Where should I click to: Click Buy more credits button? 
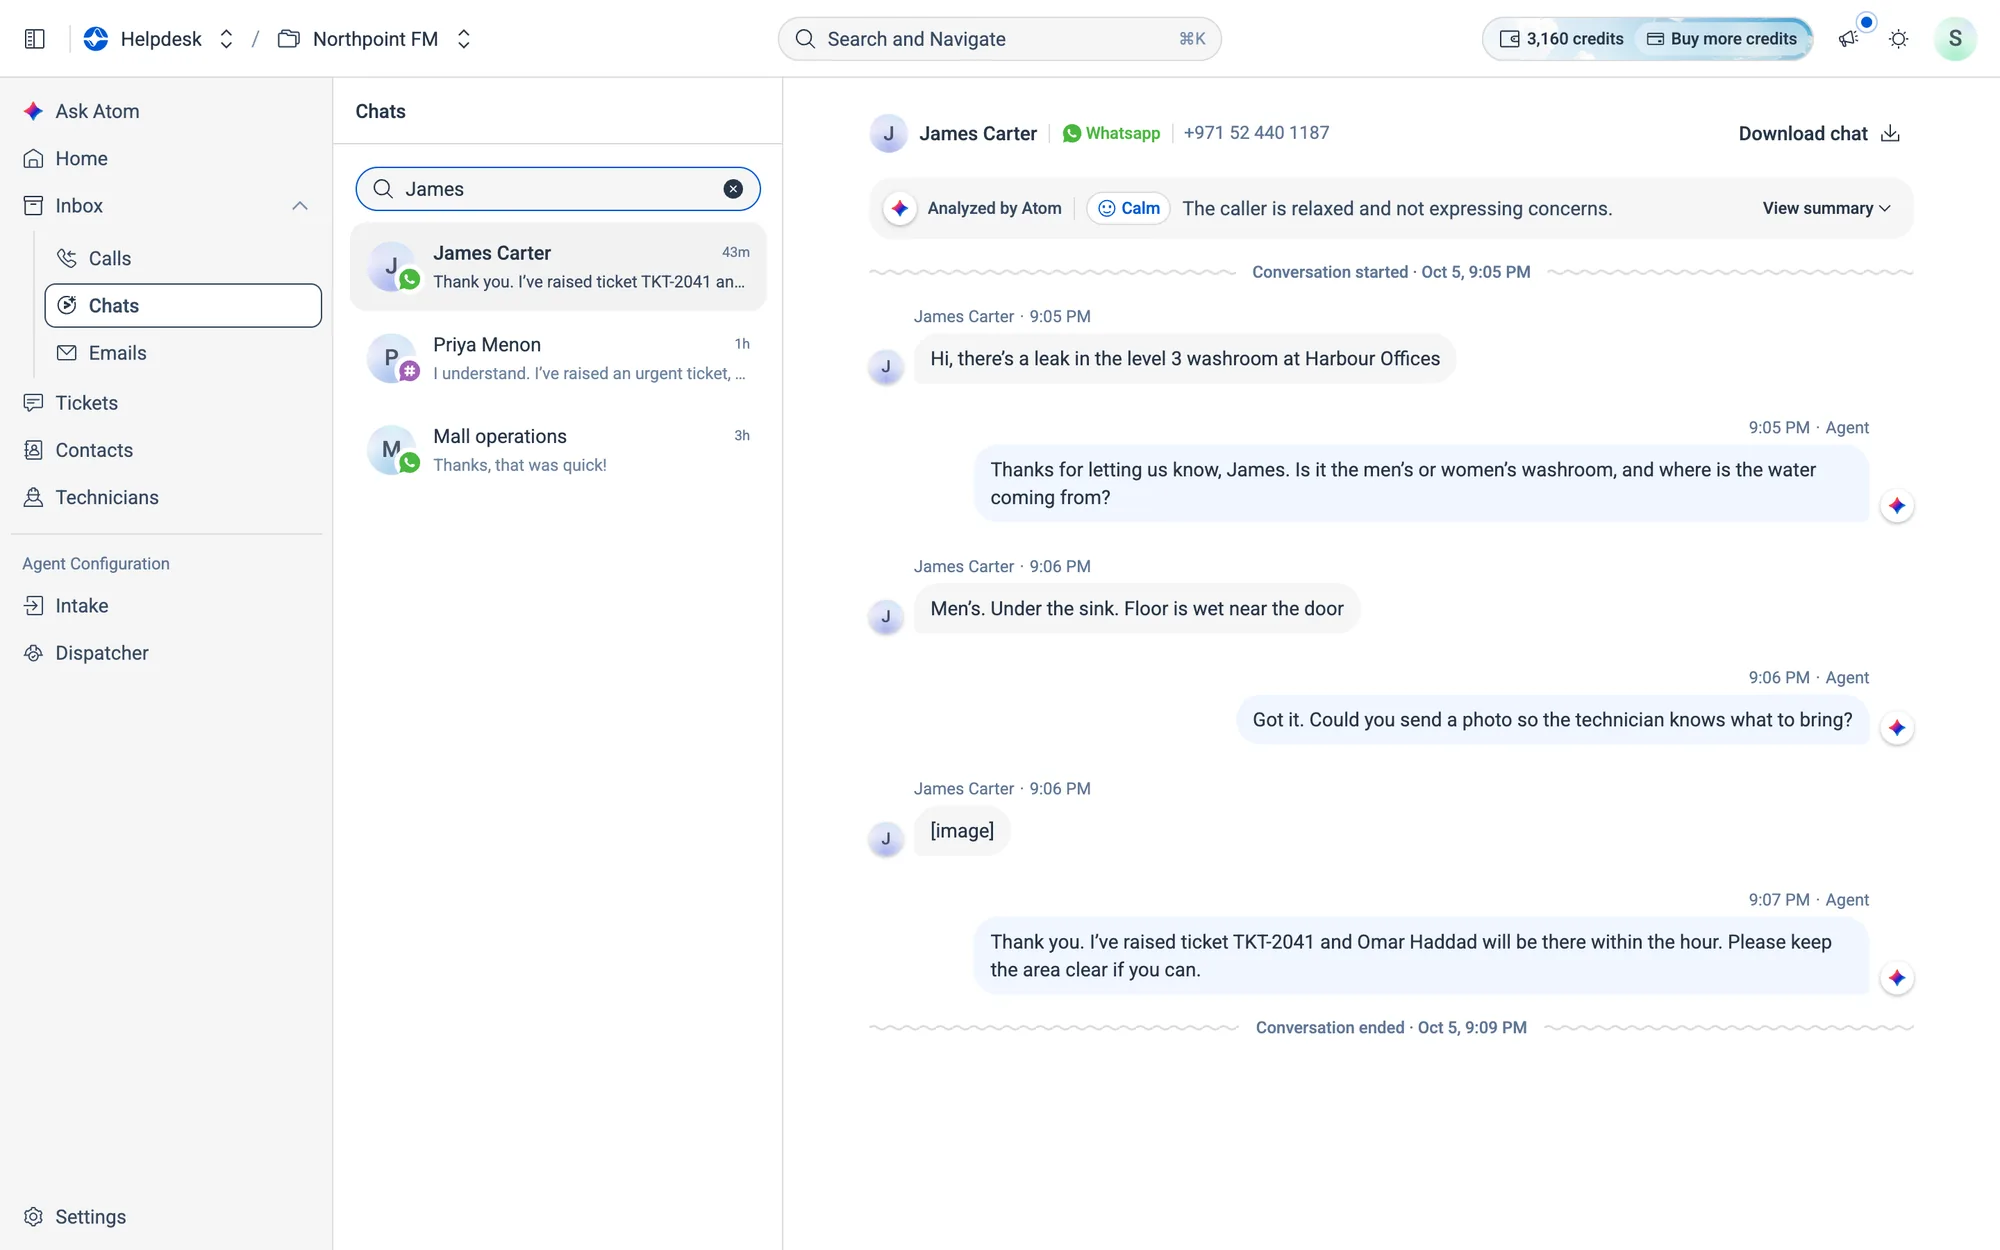coord(1722,39)
